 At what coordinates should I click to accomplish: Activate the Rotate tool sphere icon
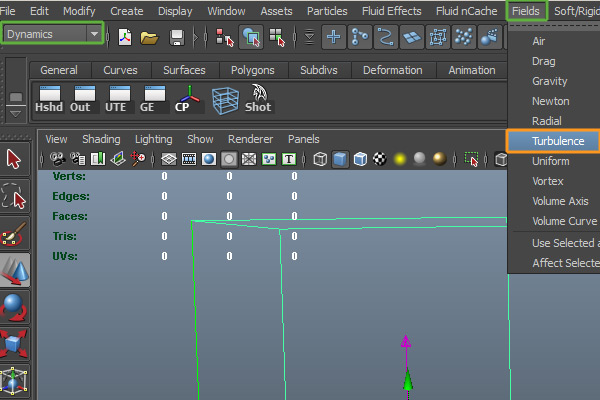coord(14,307)
